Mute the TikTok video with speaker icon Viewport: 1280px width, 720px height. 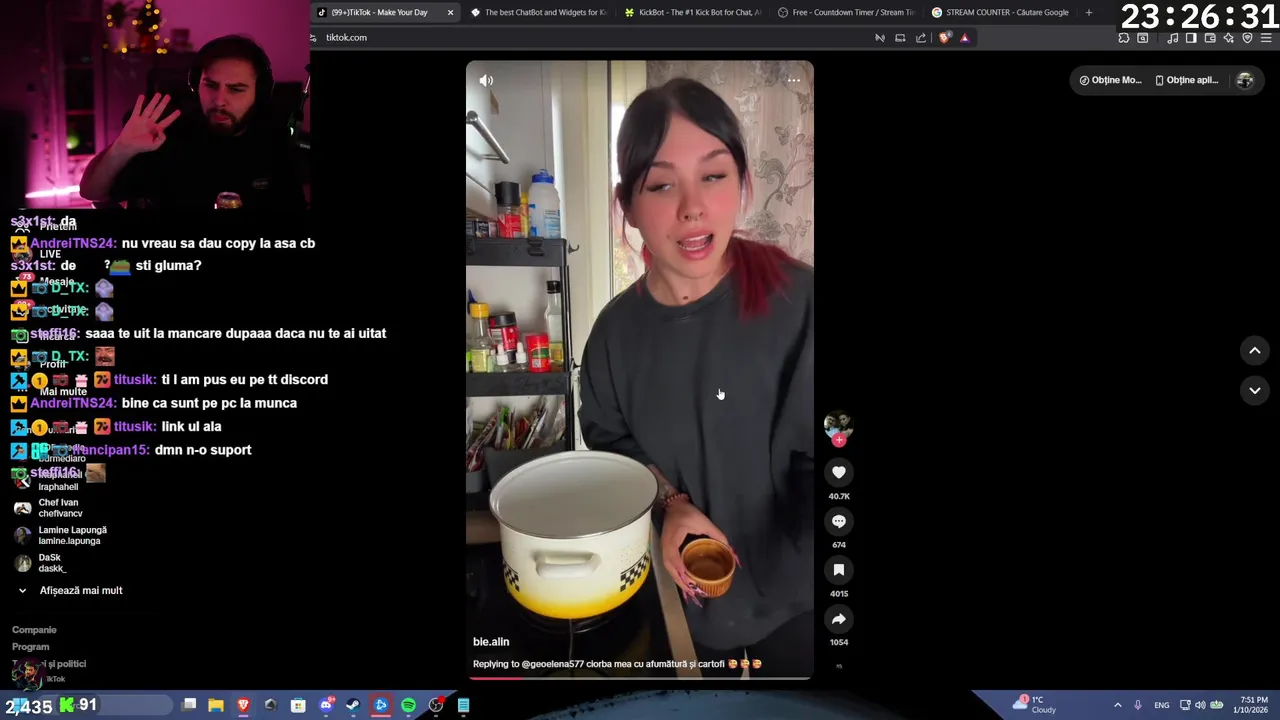[486, 81]
